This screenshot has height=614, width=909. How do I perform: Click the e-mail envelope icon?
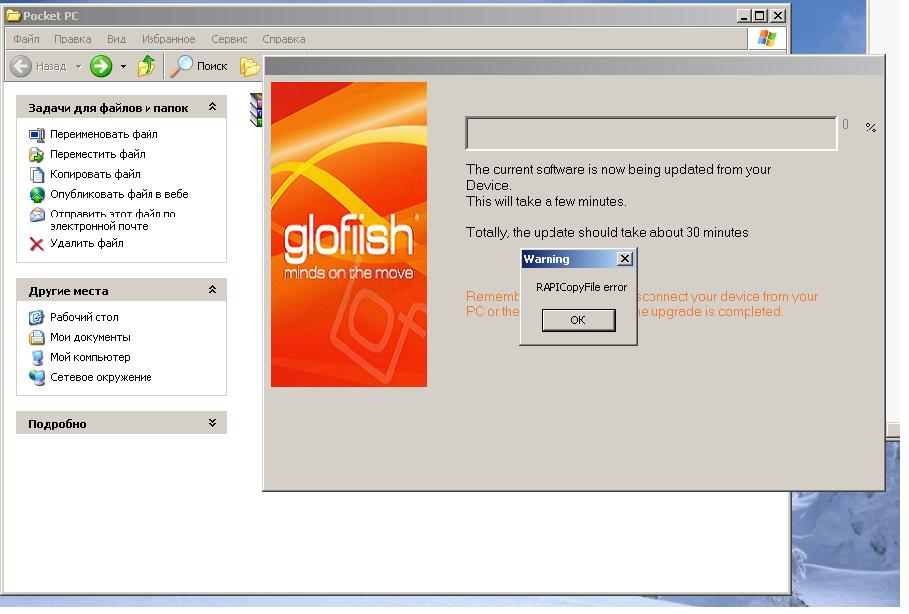37,215
